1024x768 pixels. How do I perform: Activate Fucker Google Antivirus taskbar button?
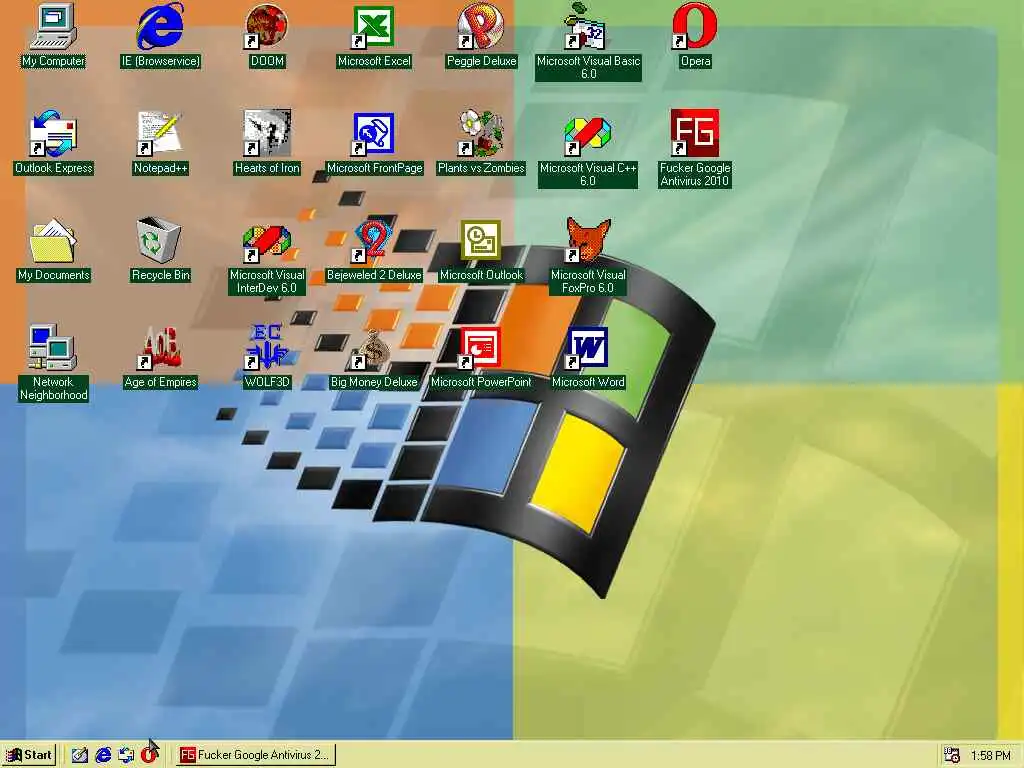(255, 755)
